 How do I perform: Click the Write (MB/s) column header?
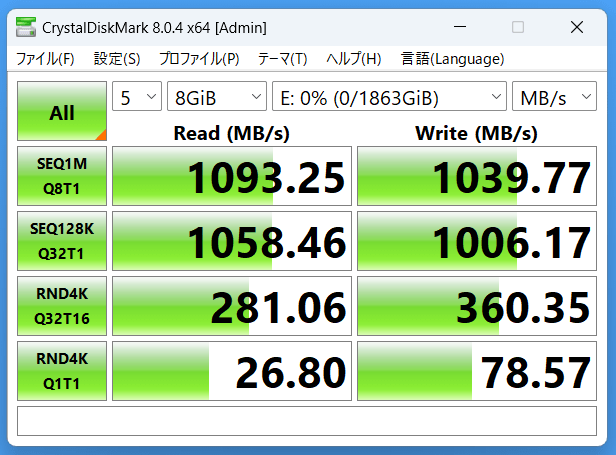point(476,133)
